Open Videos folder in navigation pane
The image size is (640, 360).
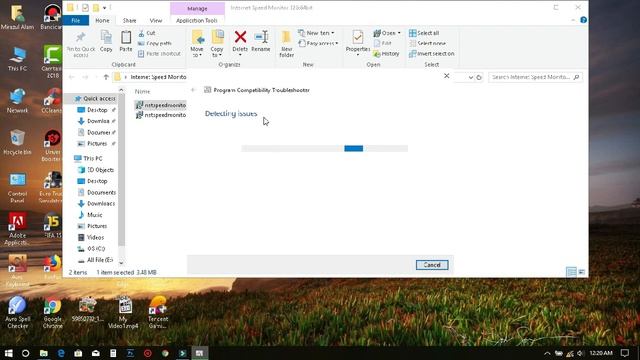[91, 237]
